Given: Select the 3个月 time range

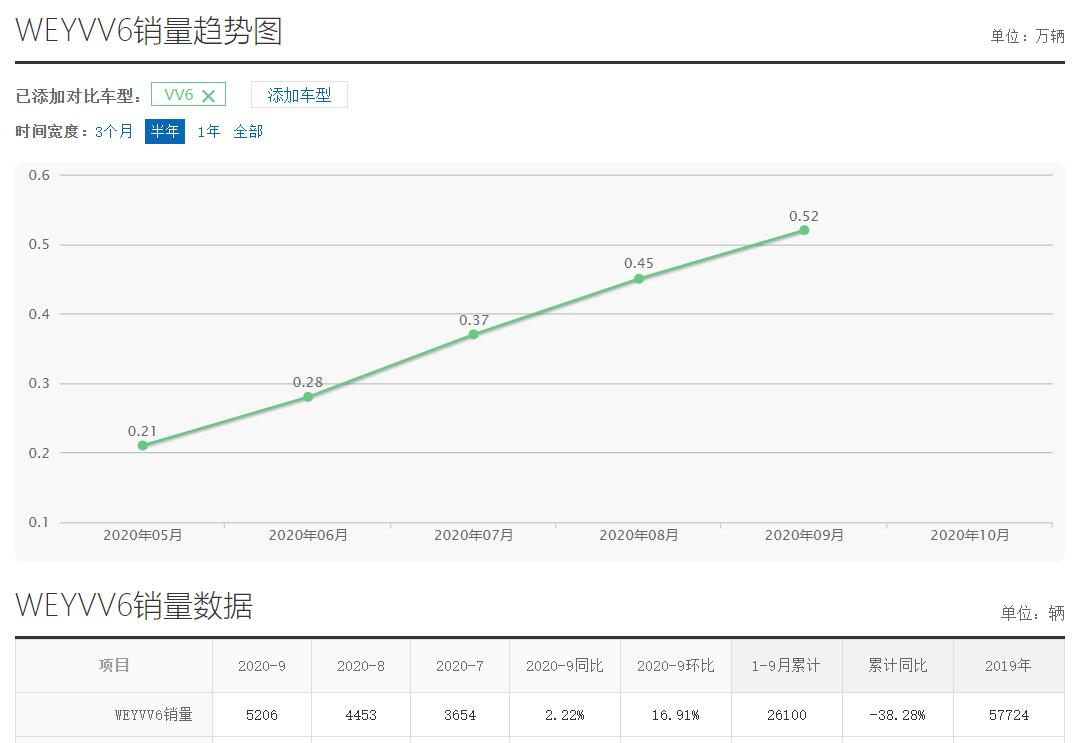Looking at the screenshot, I should (x=114, y=131).
